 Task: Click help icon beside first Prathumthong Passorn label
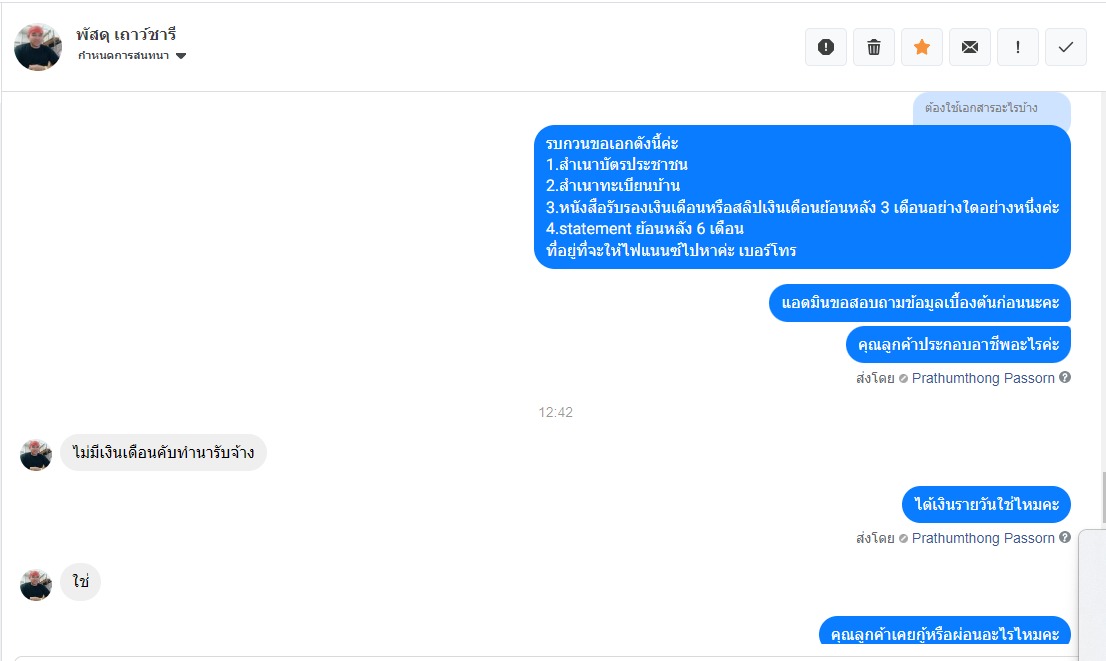coord(1065,377)
